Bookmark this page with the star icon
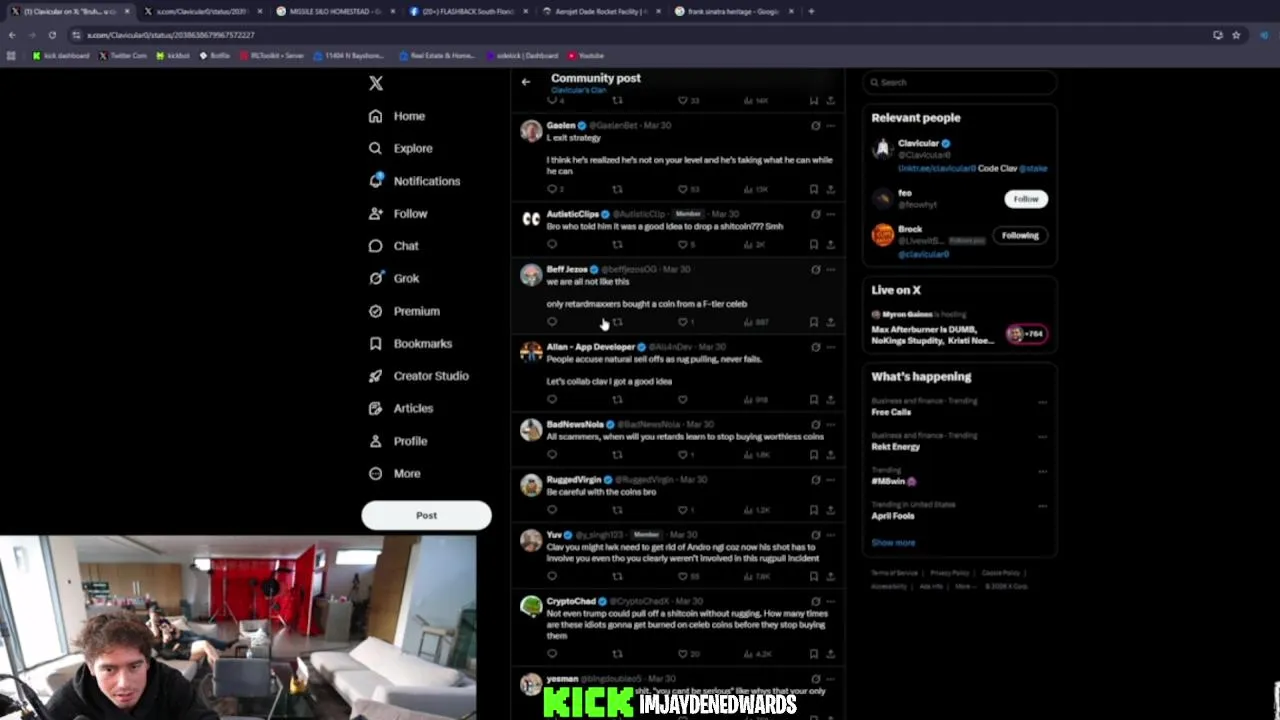This screenshot has height=720, width=1280. pyautogui.click(x=1236, y=35)
